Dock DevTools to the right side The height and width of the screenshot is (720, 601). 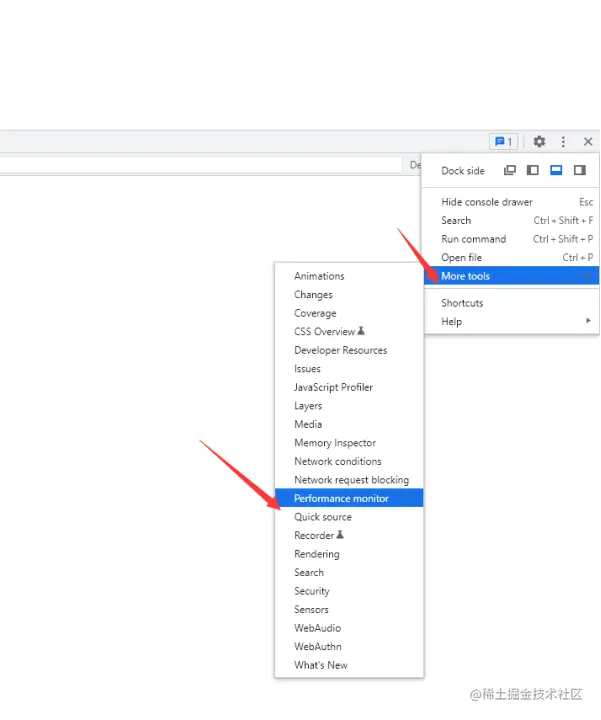[x=579, y=170]
